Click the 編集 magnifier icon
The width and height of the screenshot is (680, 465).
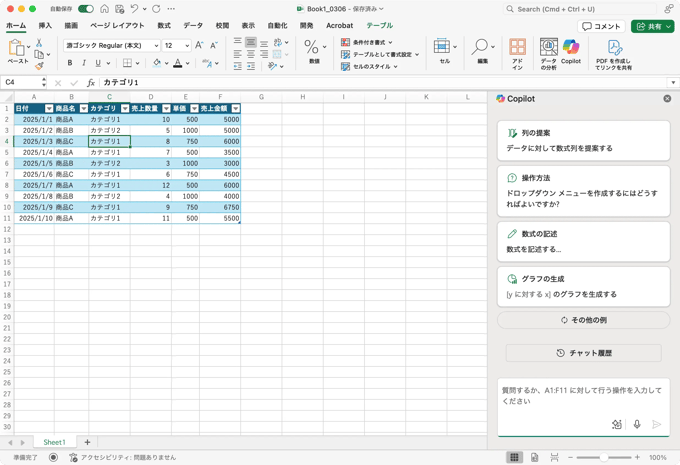480,46
